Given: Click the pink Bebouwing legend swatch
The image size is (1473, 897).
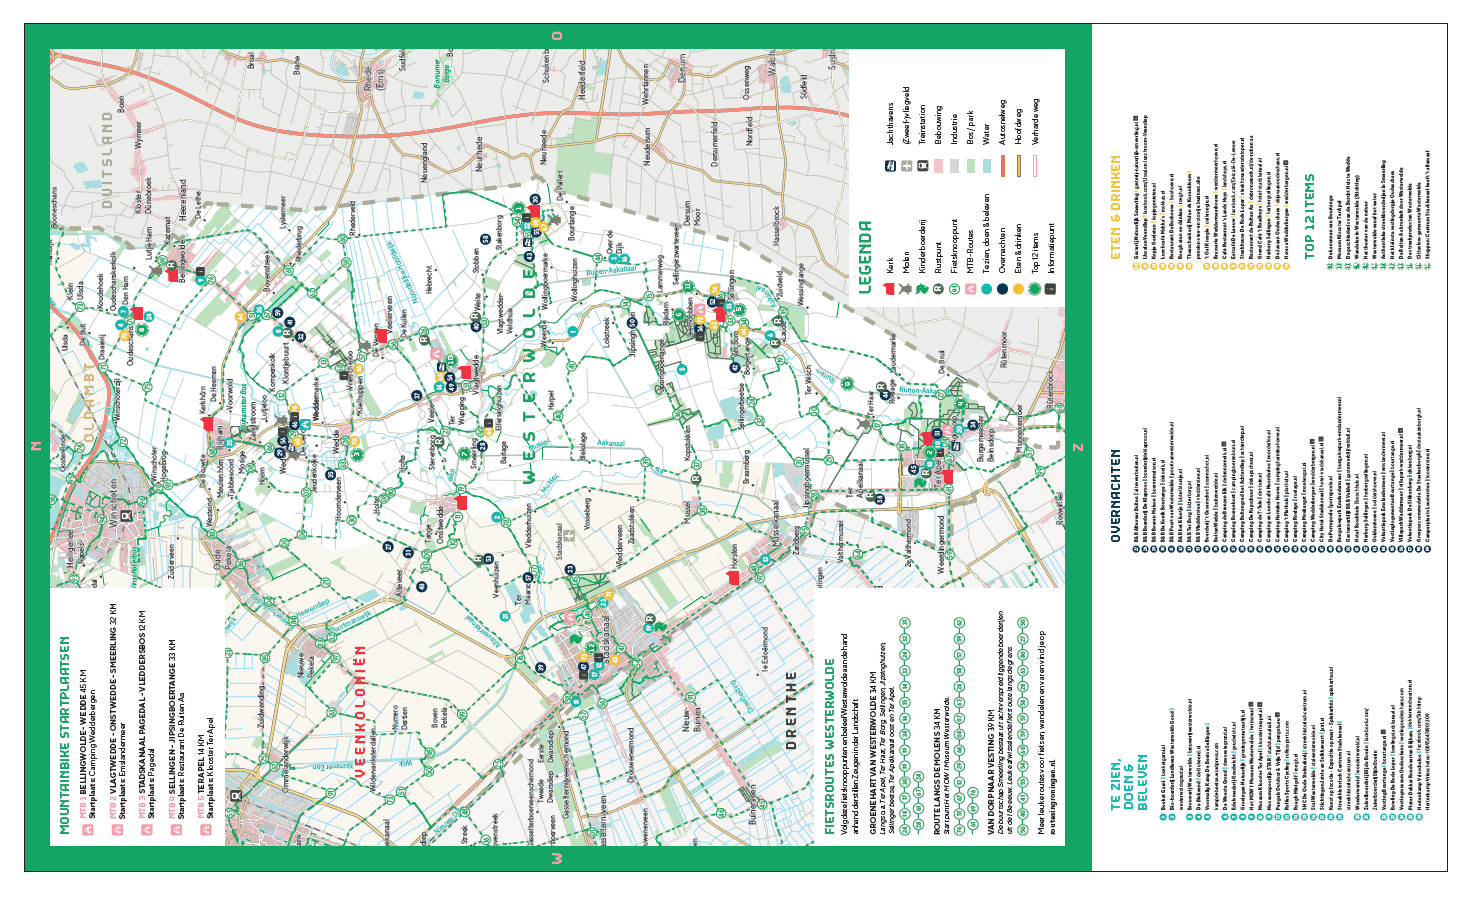Looking at the screenshot, I should coord(938,166).
